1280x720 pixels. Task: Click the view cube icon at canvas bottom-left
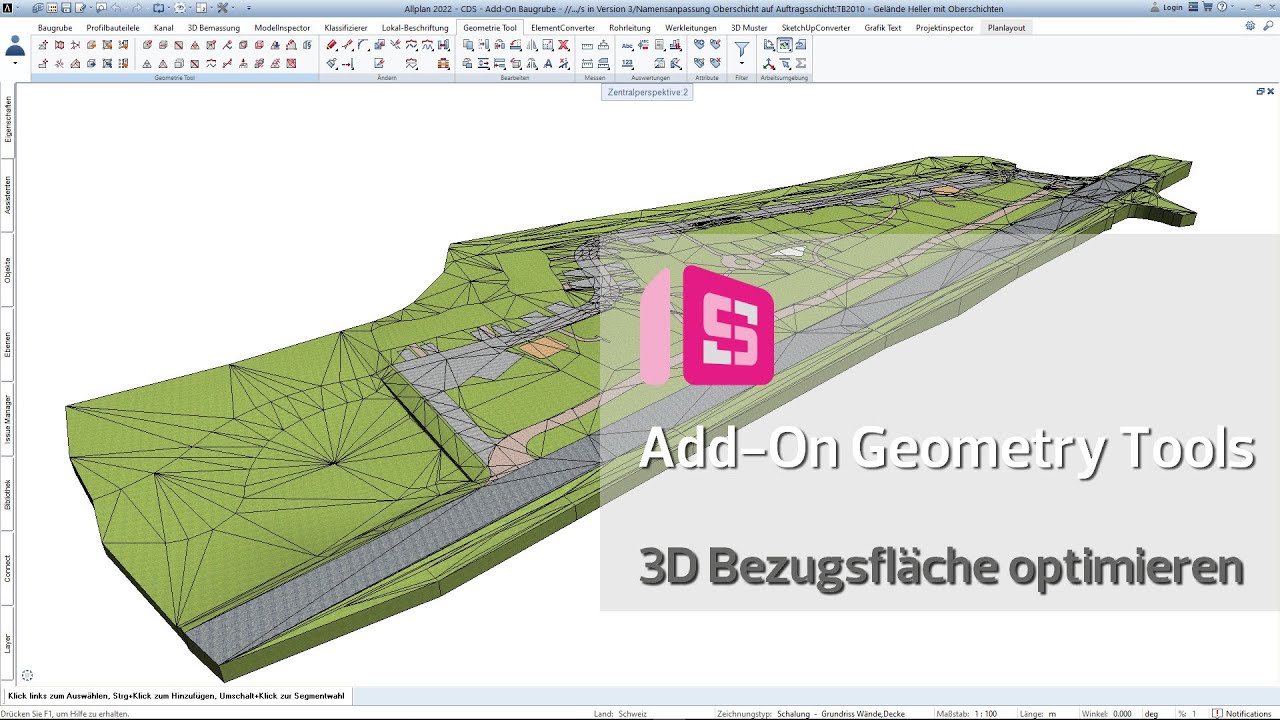(x=27, y=676)
